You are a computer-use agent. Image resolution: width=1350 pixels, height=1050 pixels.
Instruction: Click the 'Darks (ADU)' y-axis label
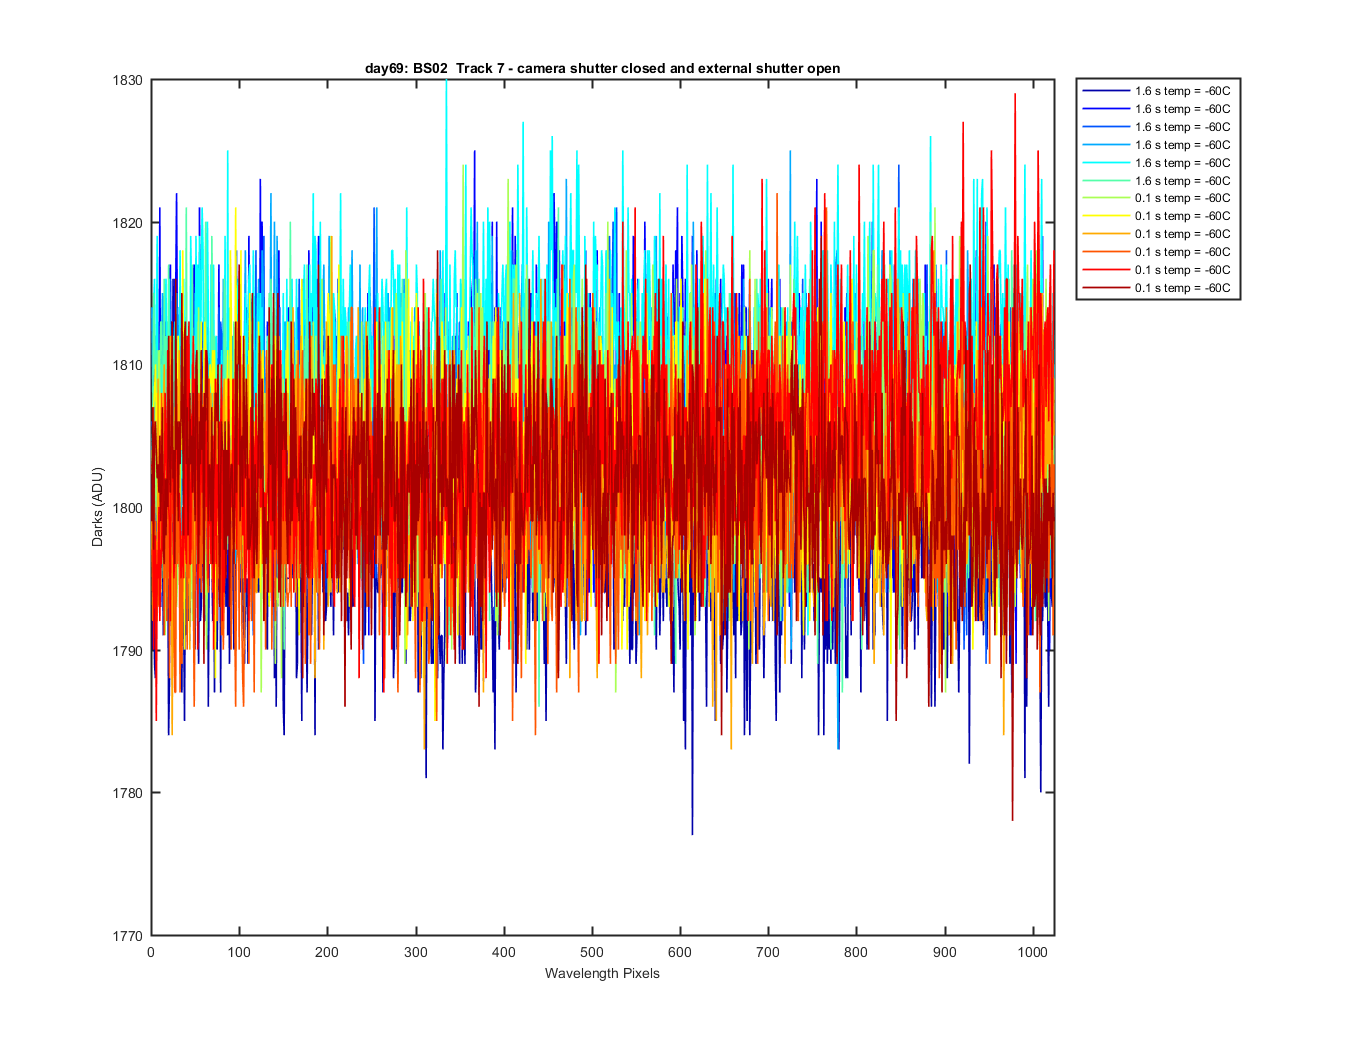pos(97,507)
